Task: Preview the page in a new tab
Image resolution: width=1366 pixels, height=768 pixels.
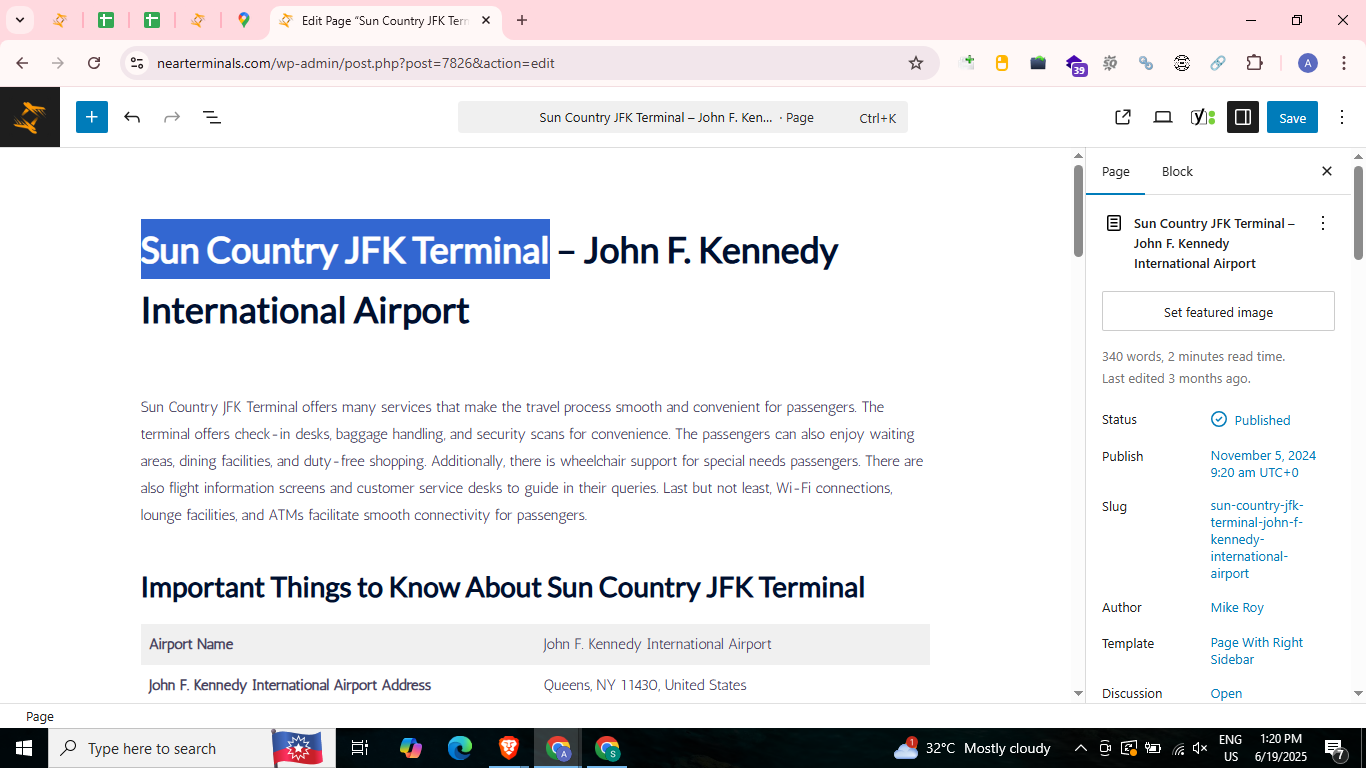Action: pyautogui.click(x=1122, y=117)
